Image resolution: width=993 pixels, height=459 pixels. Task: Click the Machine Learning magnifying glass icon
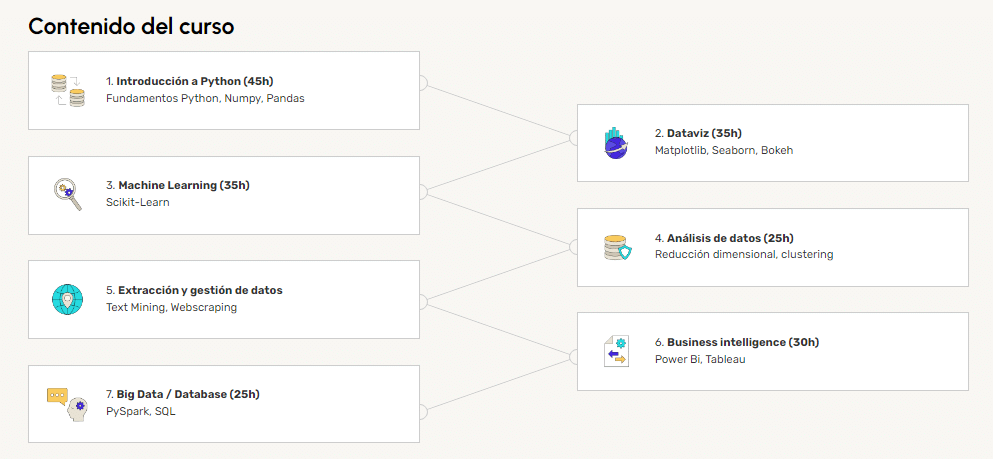[68, 194]
